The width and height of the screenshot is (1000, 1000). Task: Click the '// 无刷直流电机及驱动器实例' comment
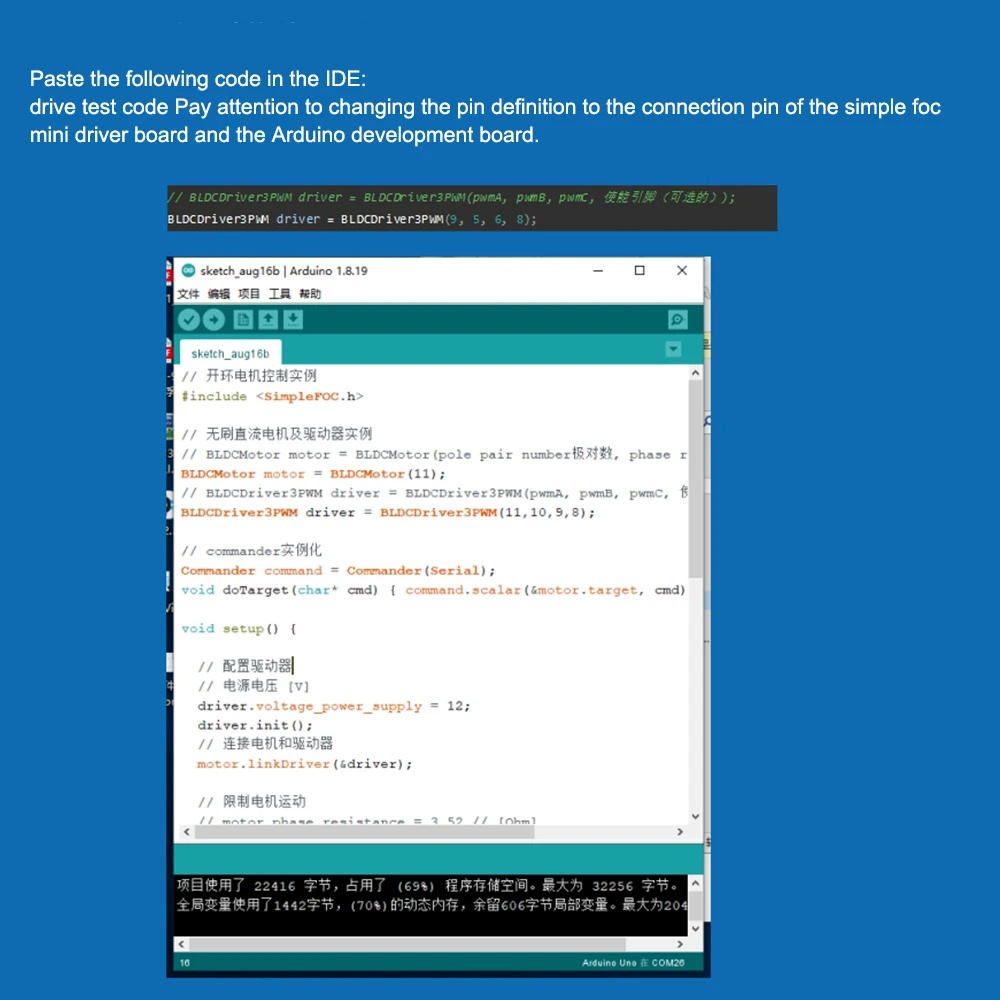point(277,434)
